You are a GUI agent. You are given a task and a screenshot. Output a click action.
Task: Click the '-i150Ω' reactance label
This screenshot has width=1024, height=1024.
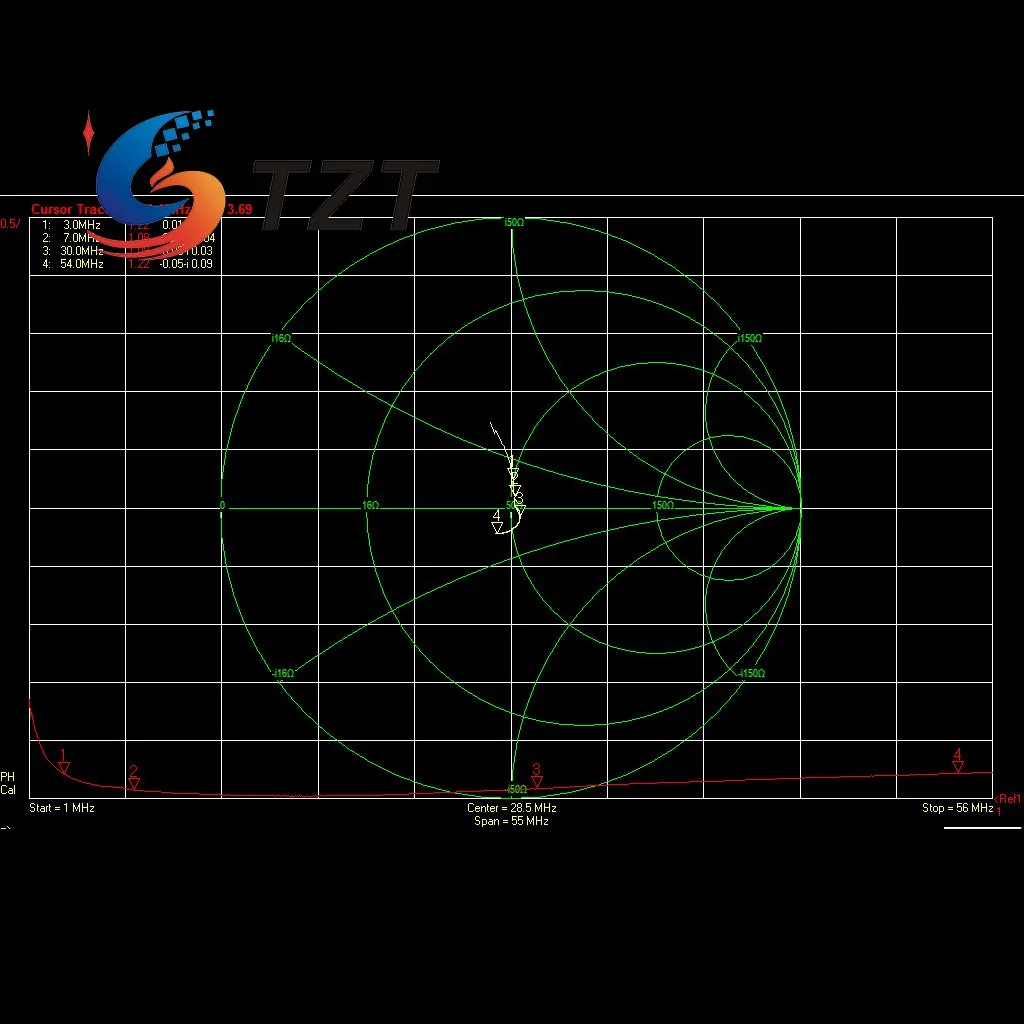click(x=752, y=673)
